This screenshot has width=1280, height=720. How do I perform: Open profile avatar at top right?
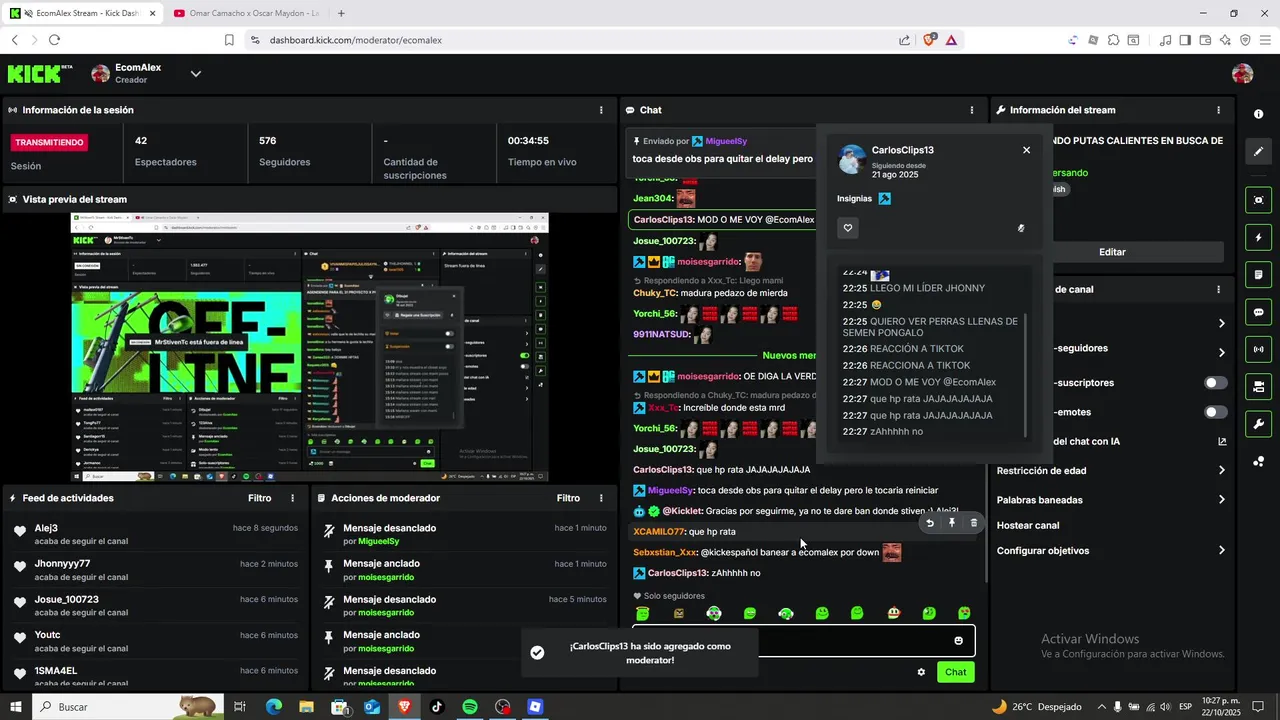pyautogui.click(x=1242, y=73)
